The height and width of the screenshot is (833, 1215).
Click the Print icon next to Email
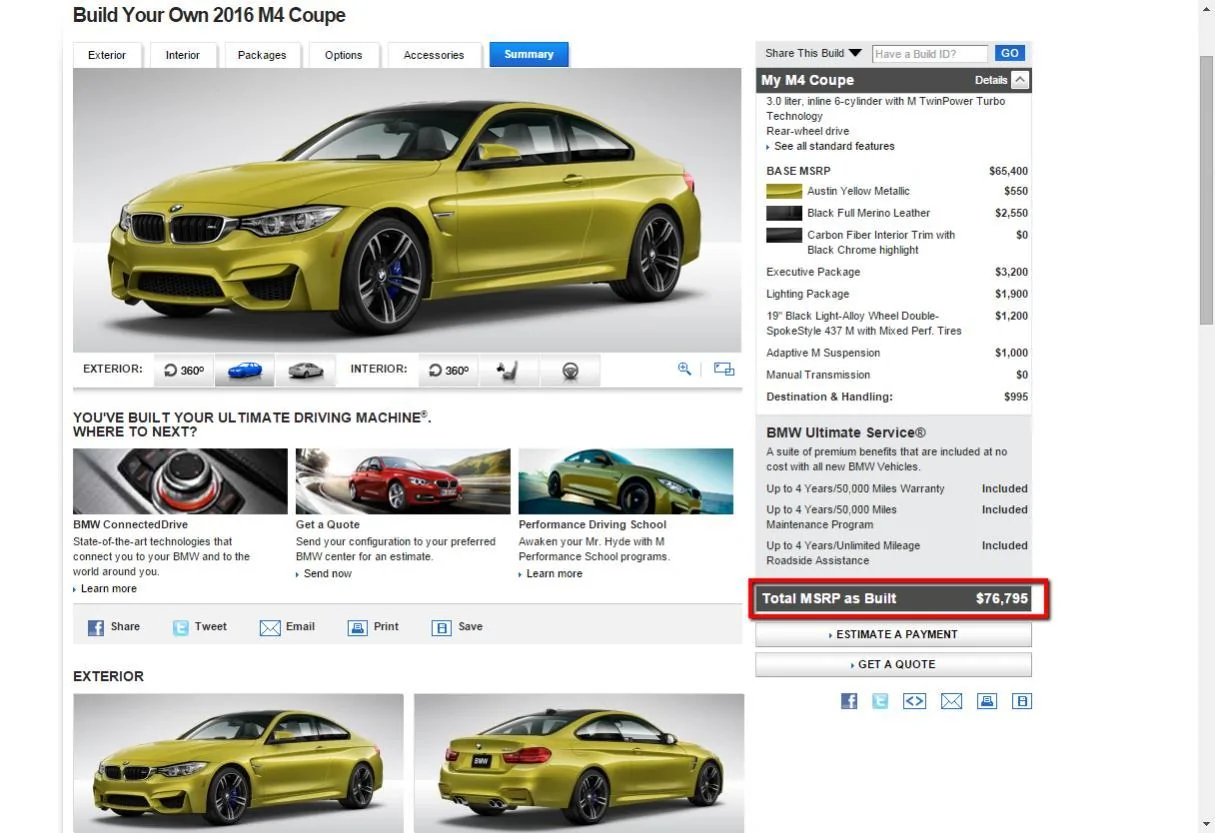(358, 628)
